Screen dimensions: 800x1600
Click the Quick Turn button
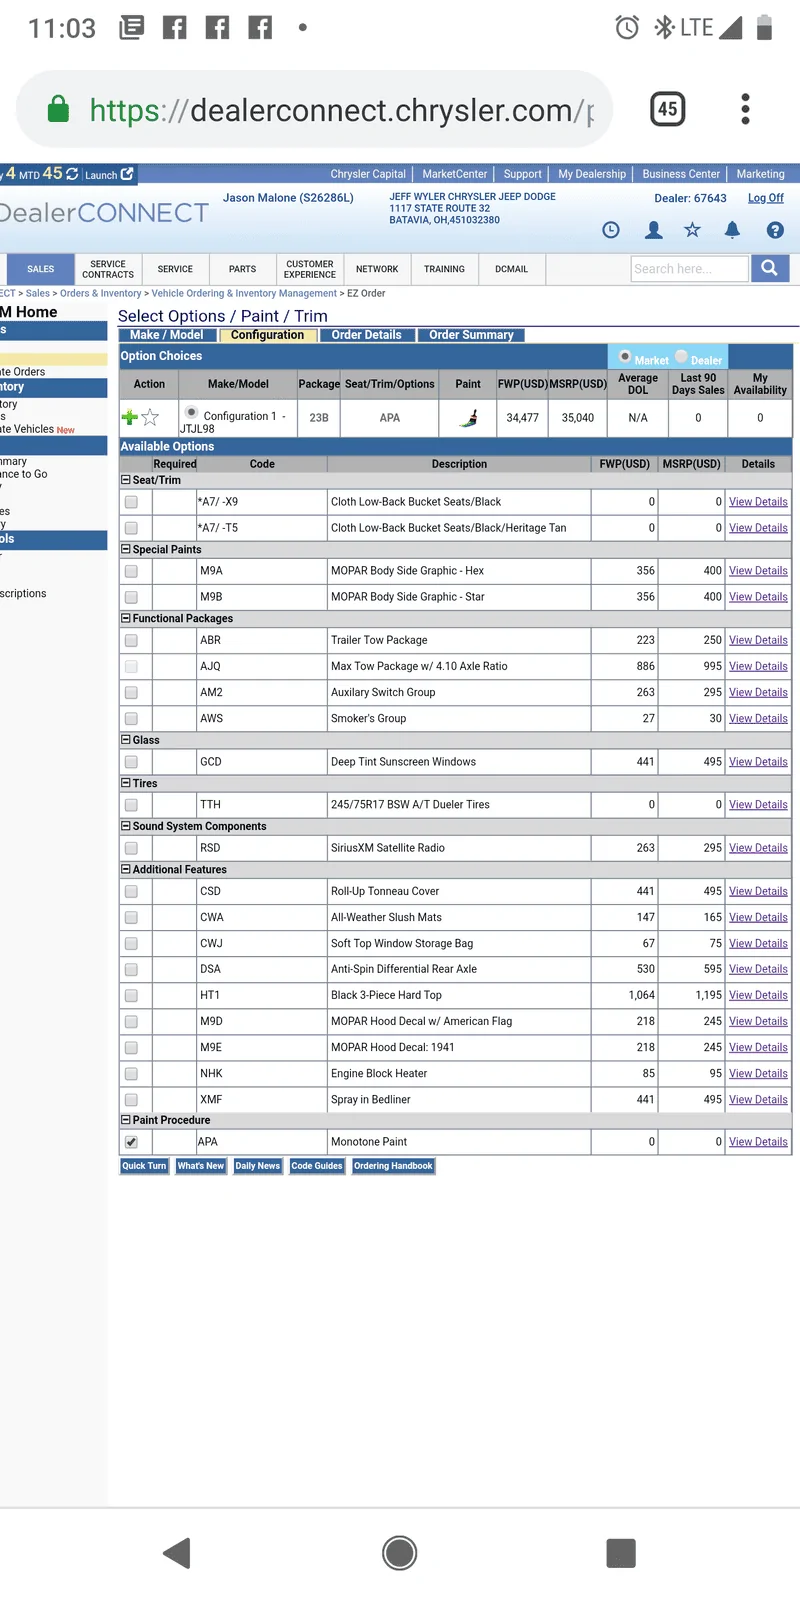click(x=144, y=1166)
